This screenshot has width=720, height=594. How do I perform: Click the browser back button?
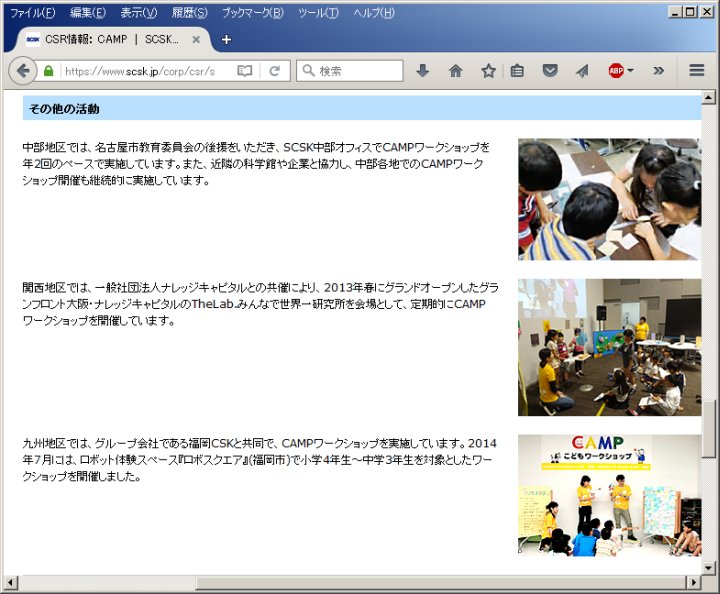tap(22, 71)
